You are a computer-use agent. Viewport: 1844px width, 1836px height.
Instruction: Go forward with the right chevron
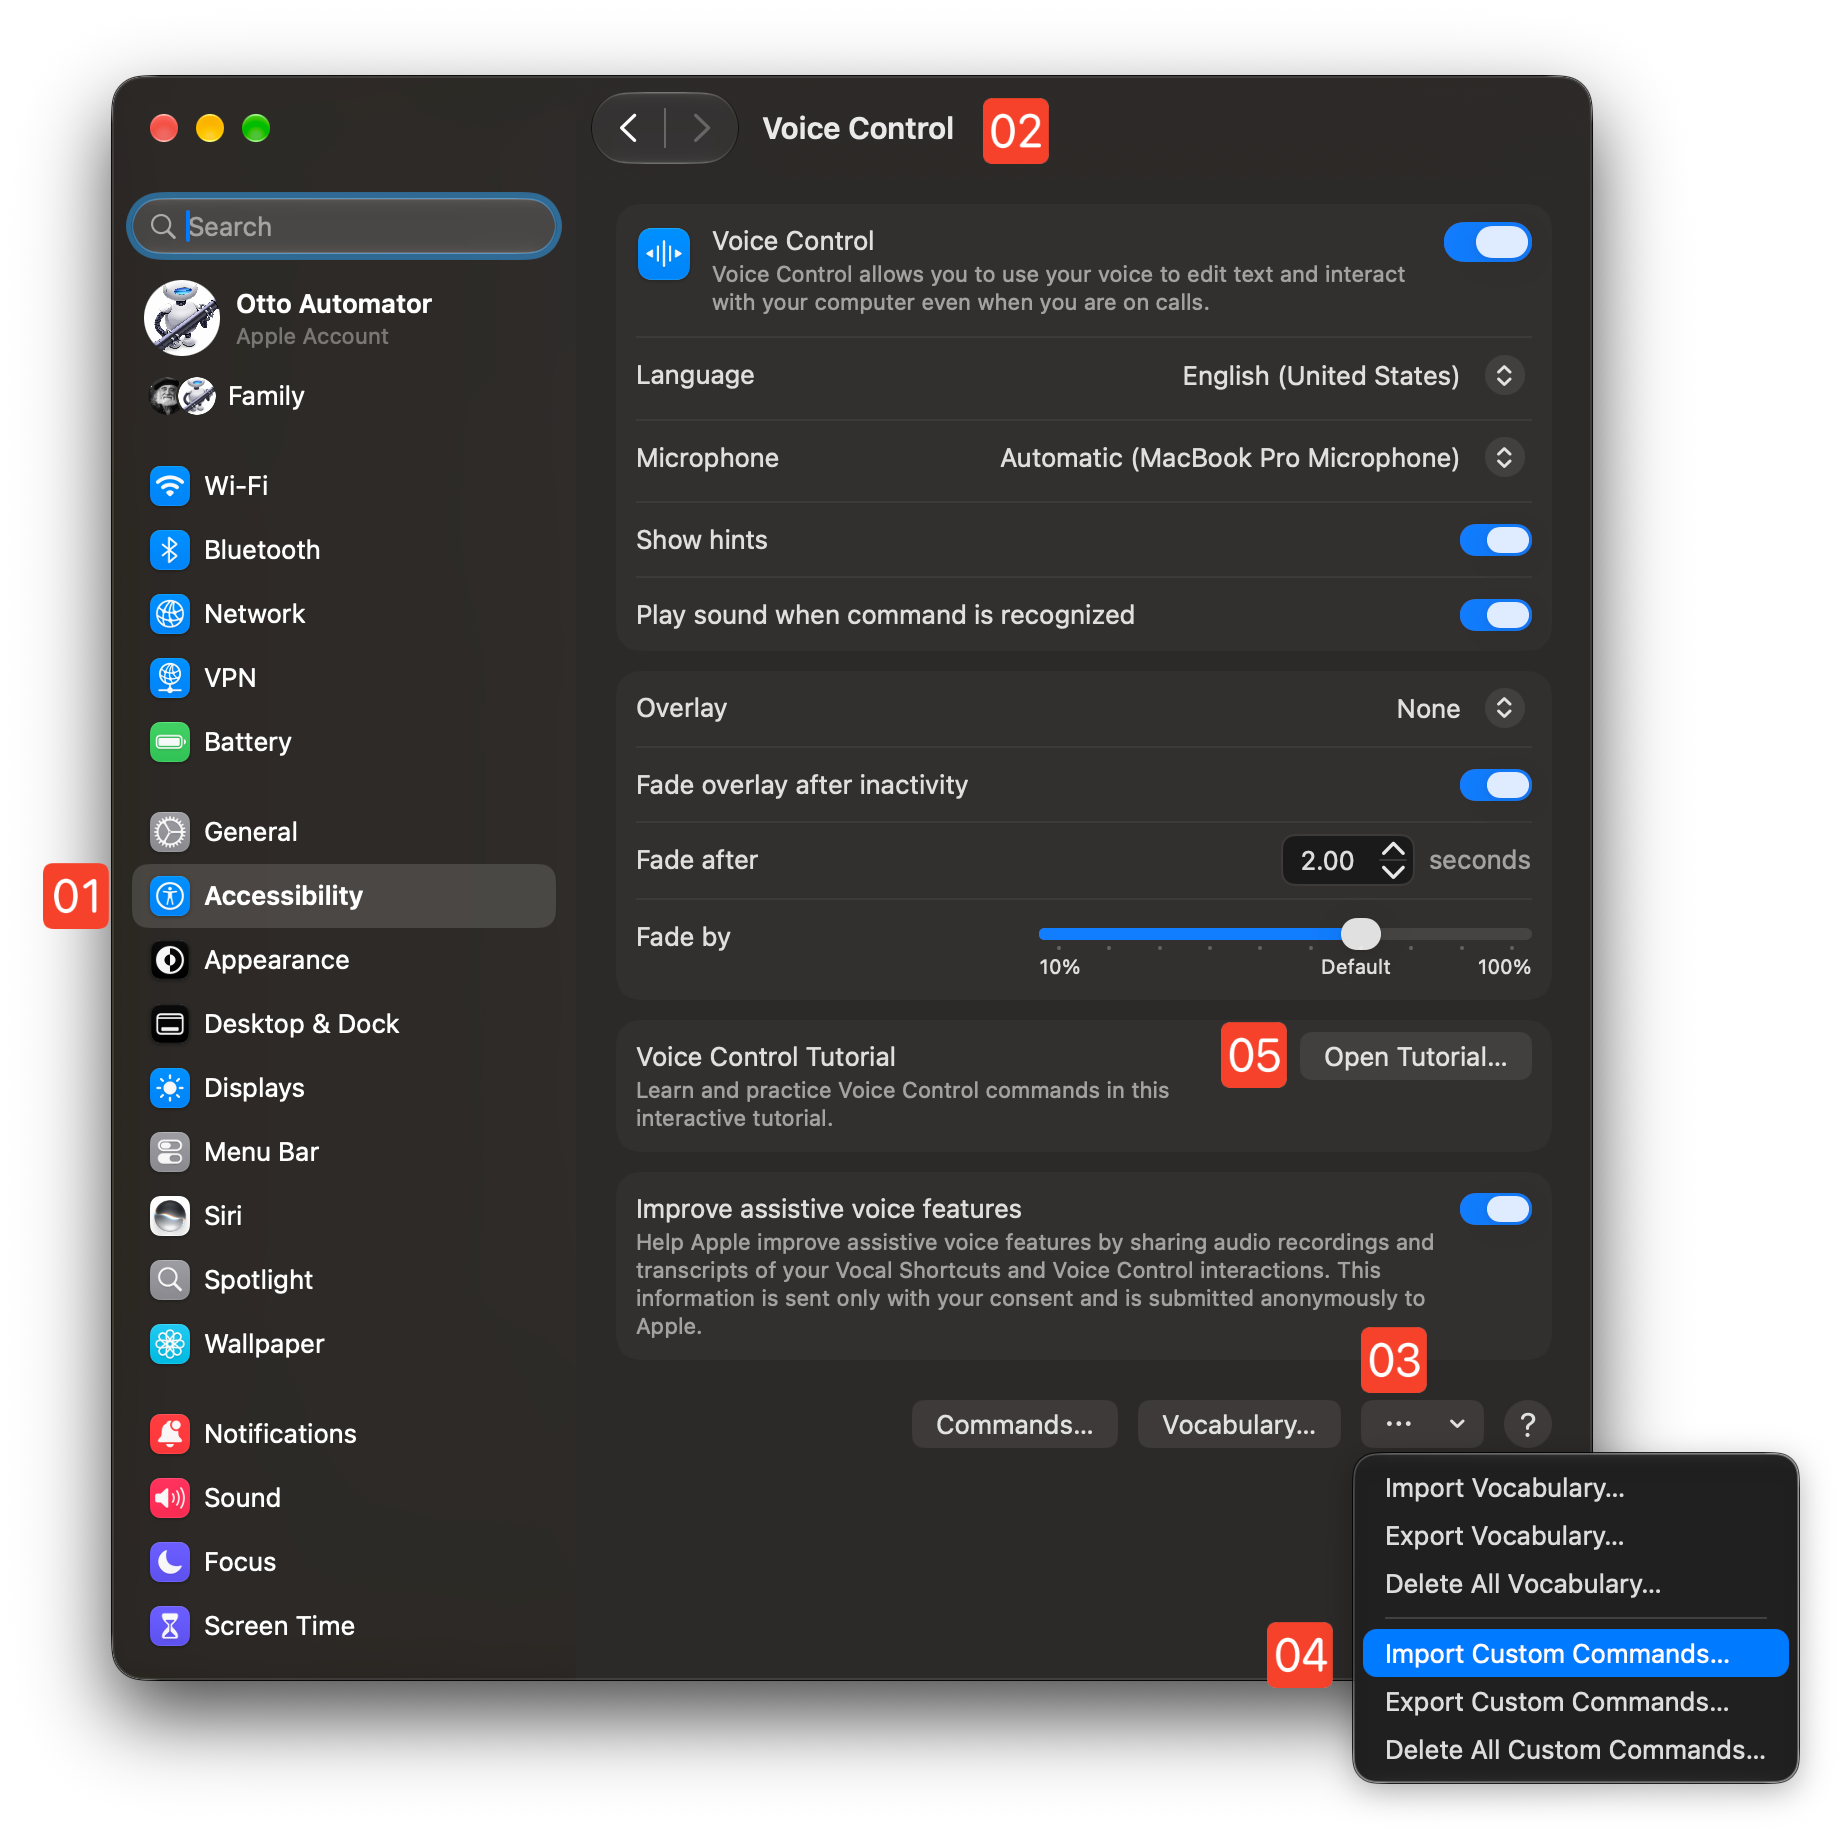[x=701, y=128]
